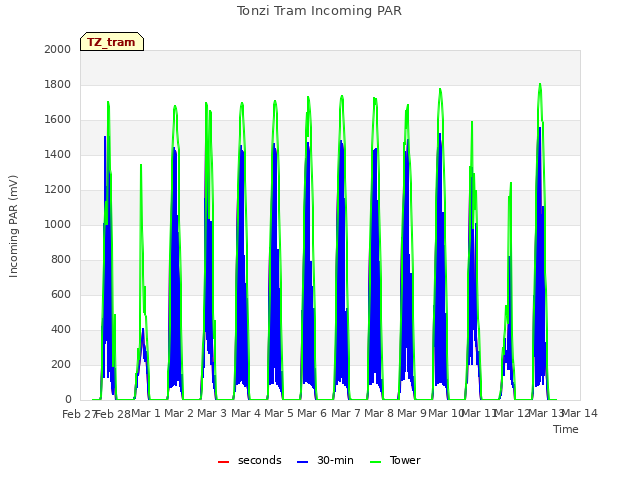Click the TZ_tram annotation label
The width and height of the screenshot is (640, 480).
tap(112, 42)
